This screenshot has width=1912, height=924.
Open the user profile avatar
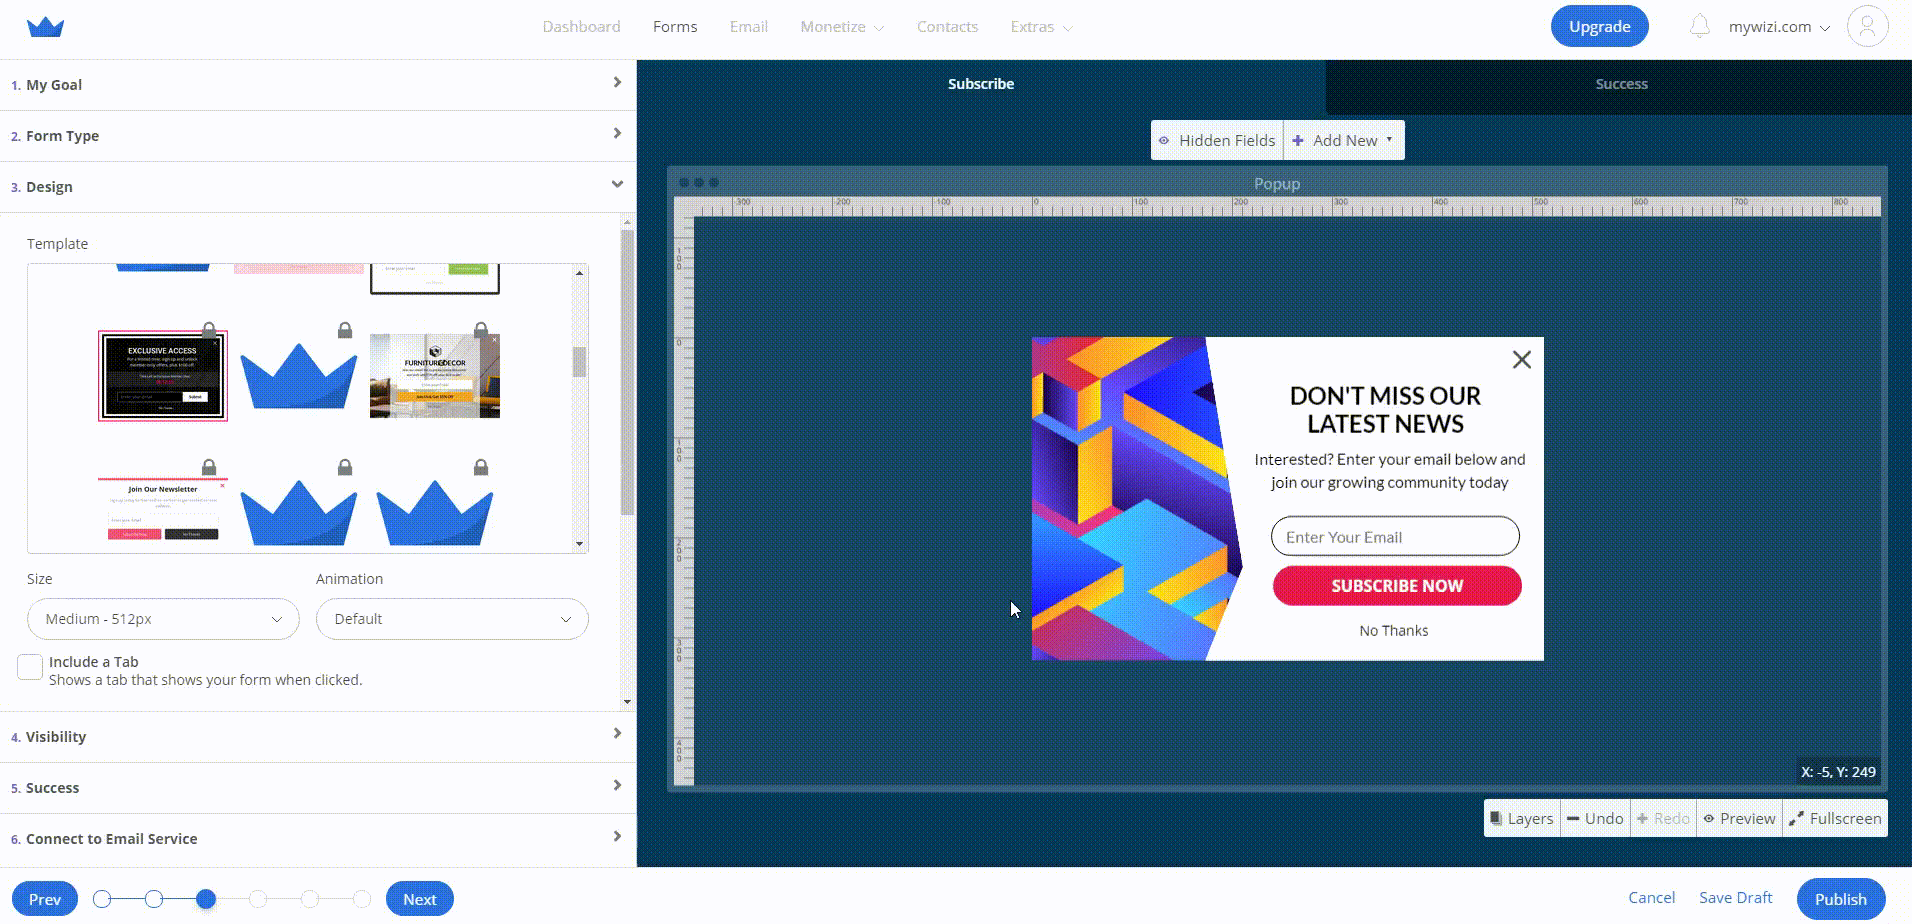pyautogui.click(x=1867, y=27)
